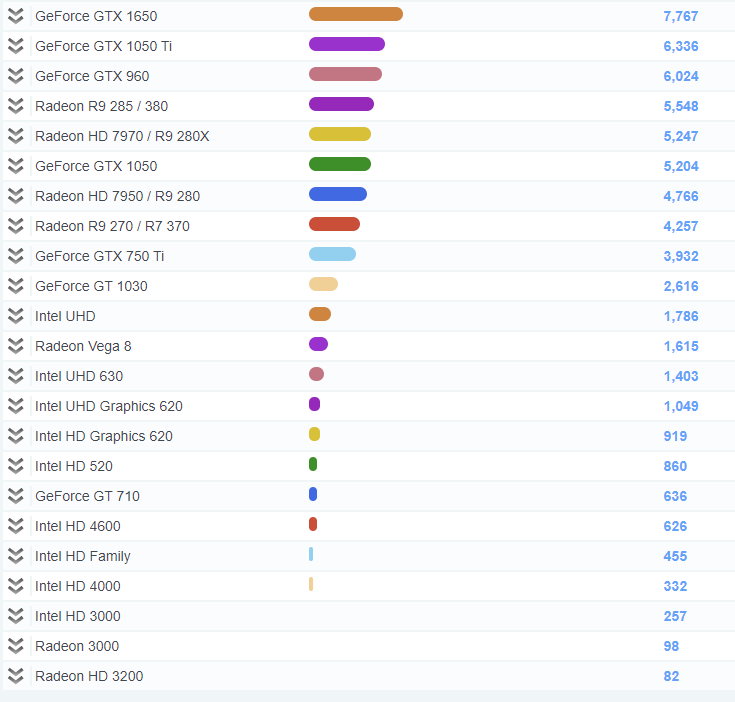The image size is (735, 702).
Task: Click the red Radeon R9 270 score bar
Action: [x=334, y=224]
